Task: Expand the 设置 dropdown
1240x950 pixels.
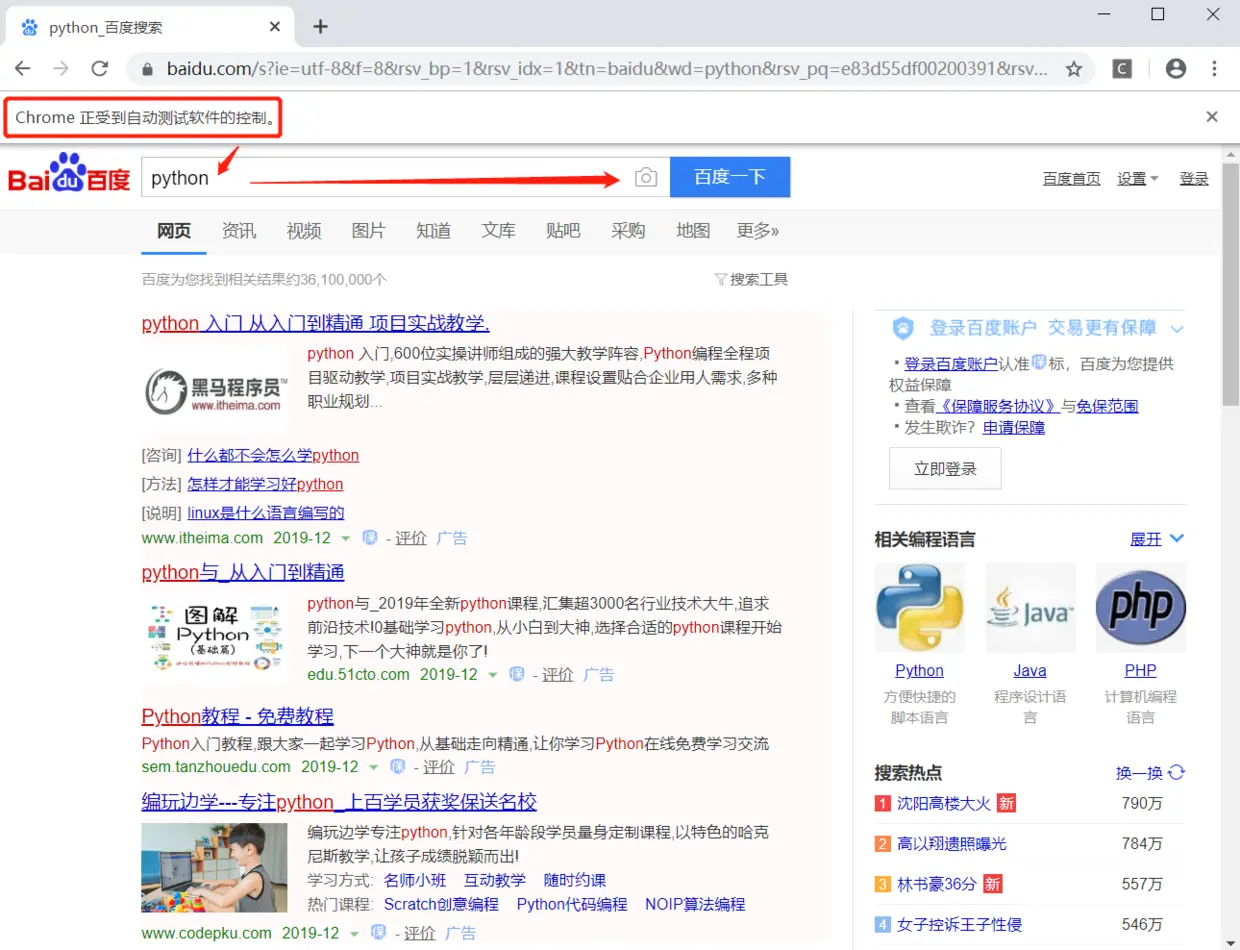Action: point(1137,178)
